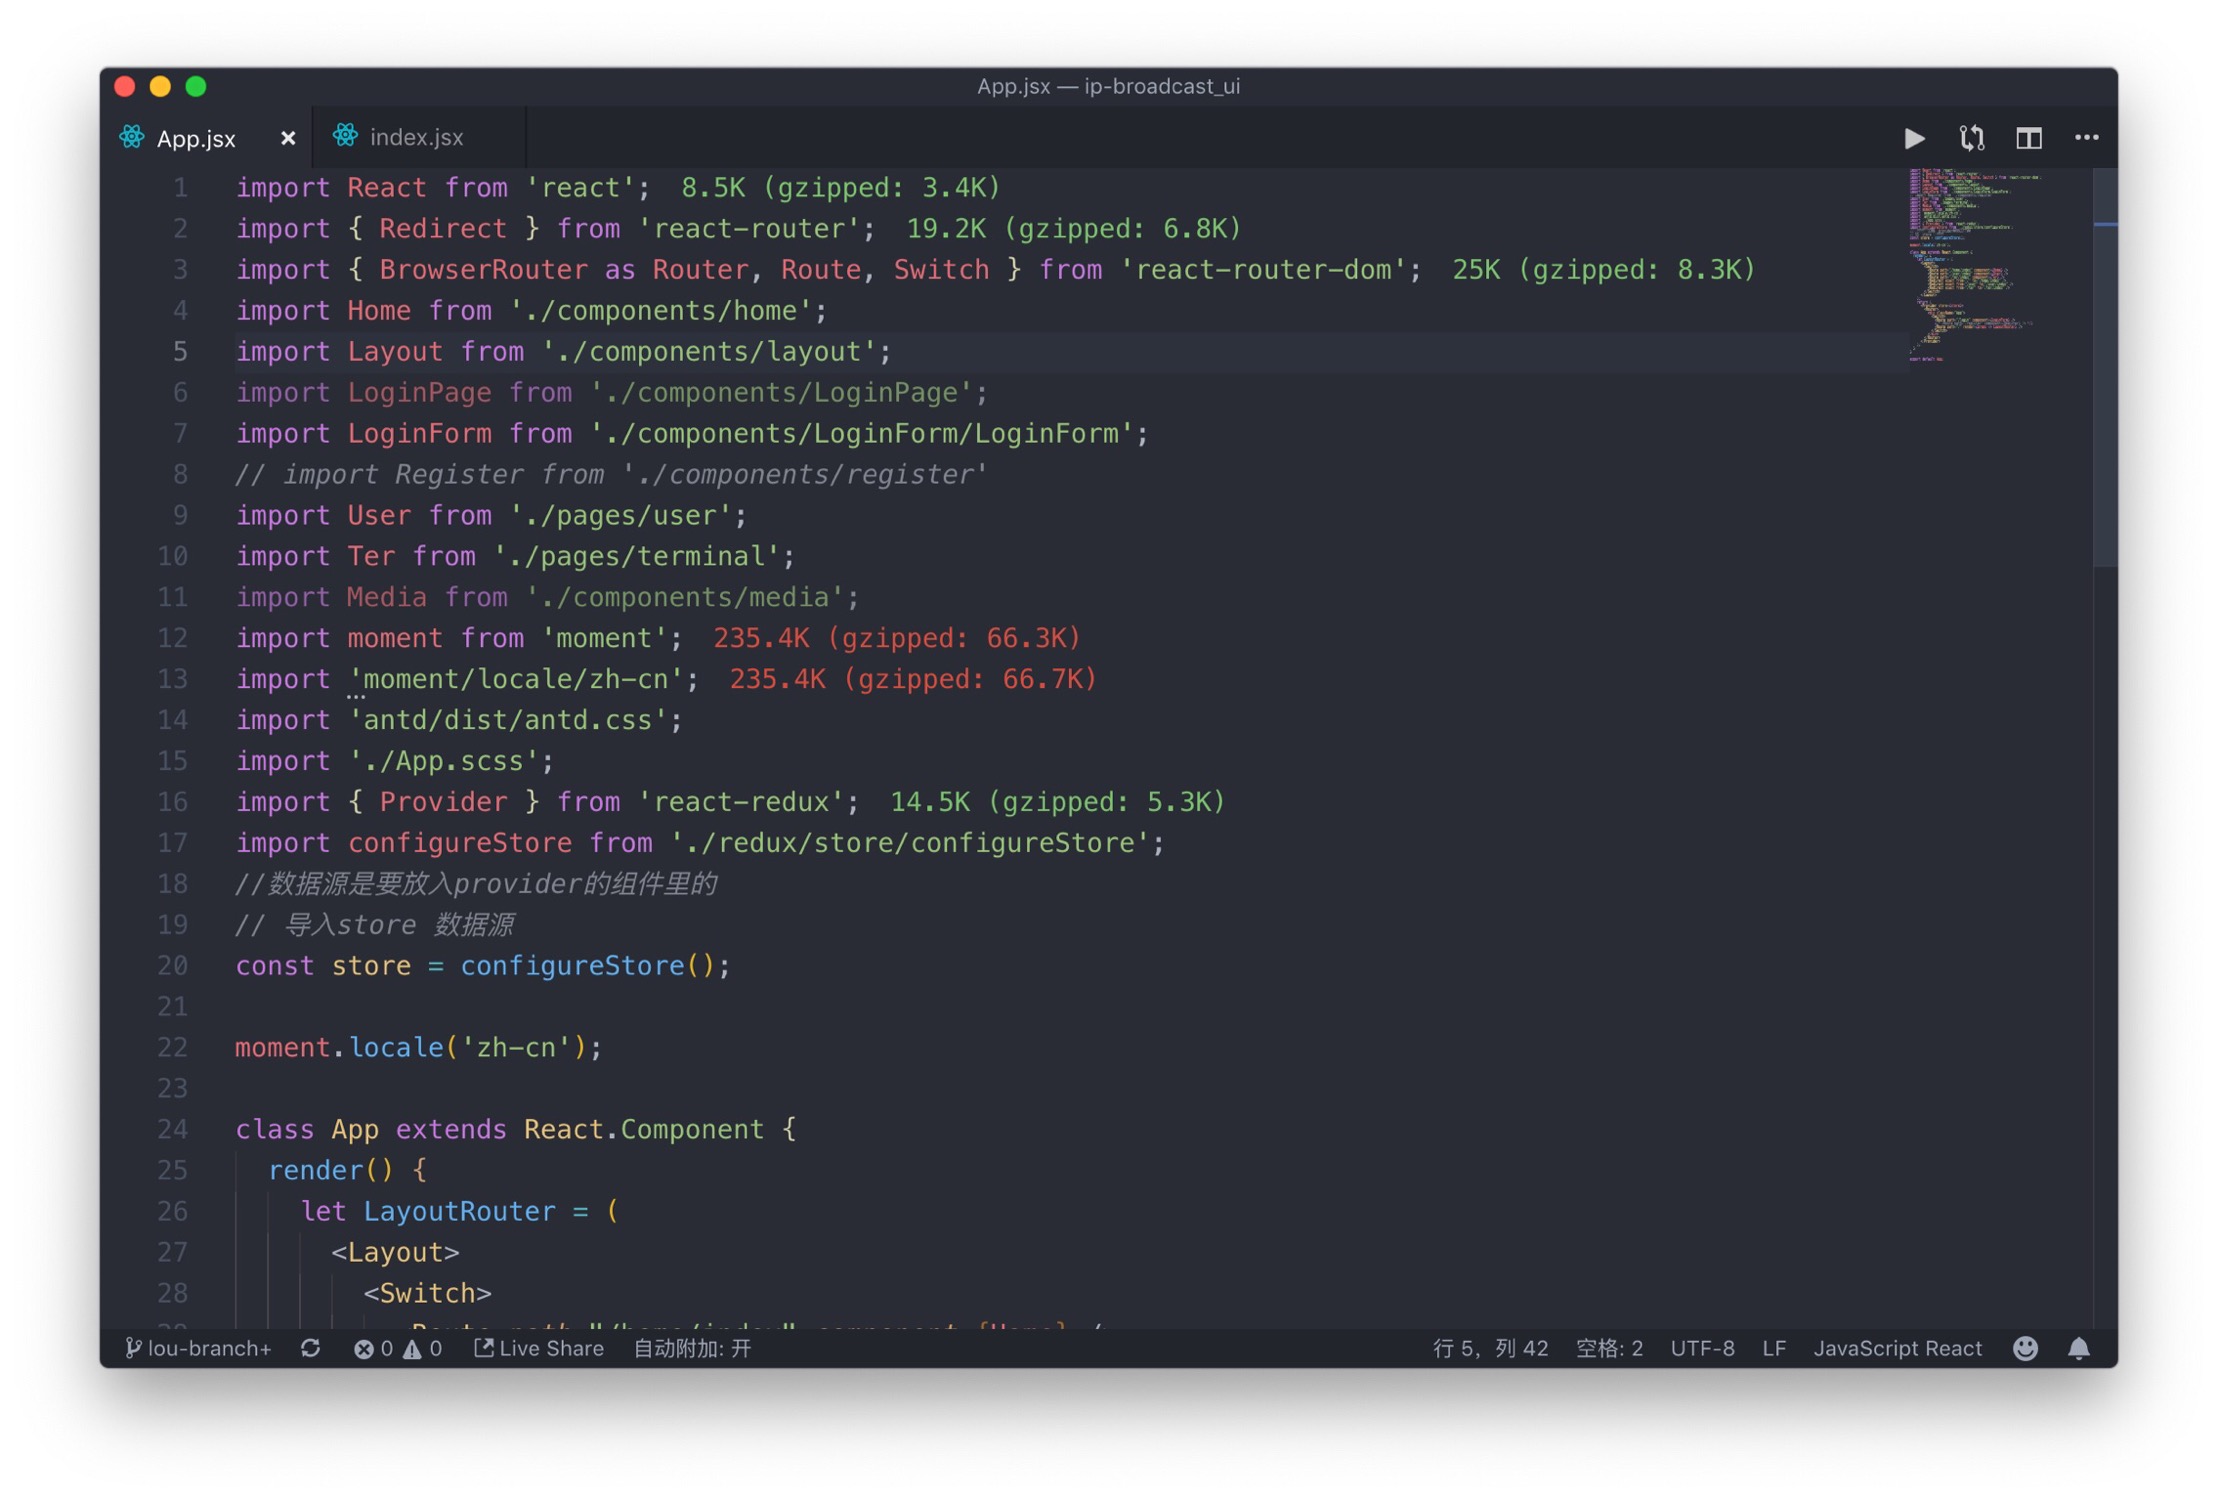2218x1500 pixels.
Task: Start a Live Share session
Action: pyautogui.click(x=539, y=1348)
